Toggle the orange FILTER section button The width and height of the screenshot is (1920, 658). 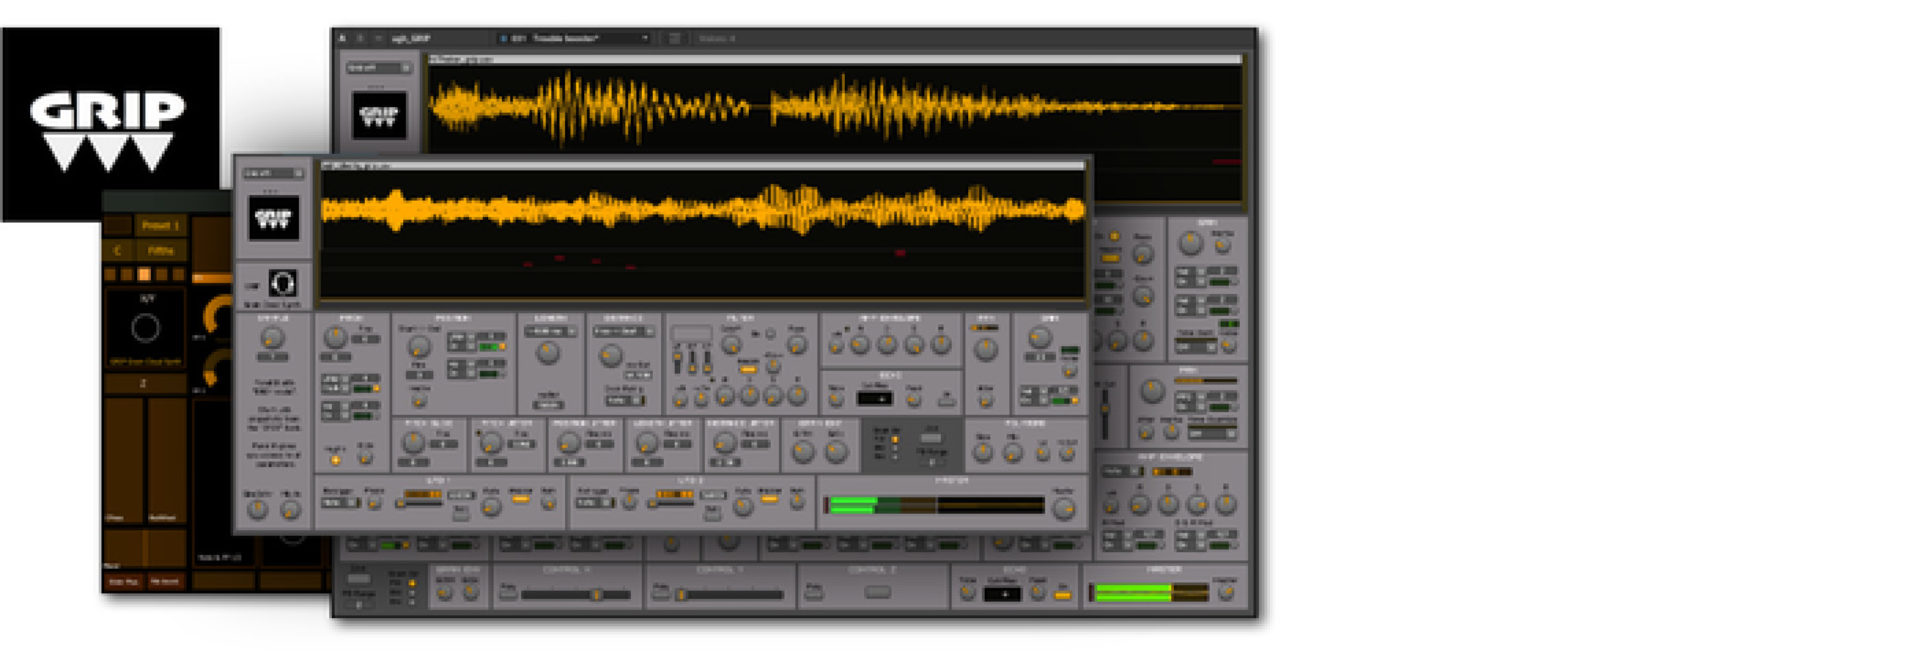click(x=748, y=369)
